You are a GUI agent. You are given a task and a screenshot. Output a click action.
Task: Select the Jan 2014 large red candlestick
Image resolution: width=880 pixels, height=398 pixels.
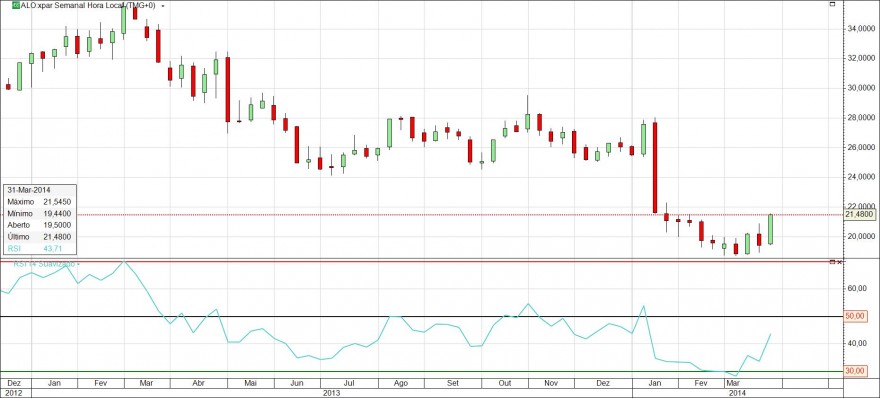pos(655,167)
